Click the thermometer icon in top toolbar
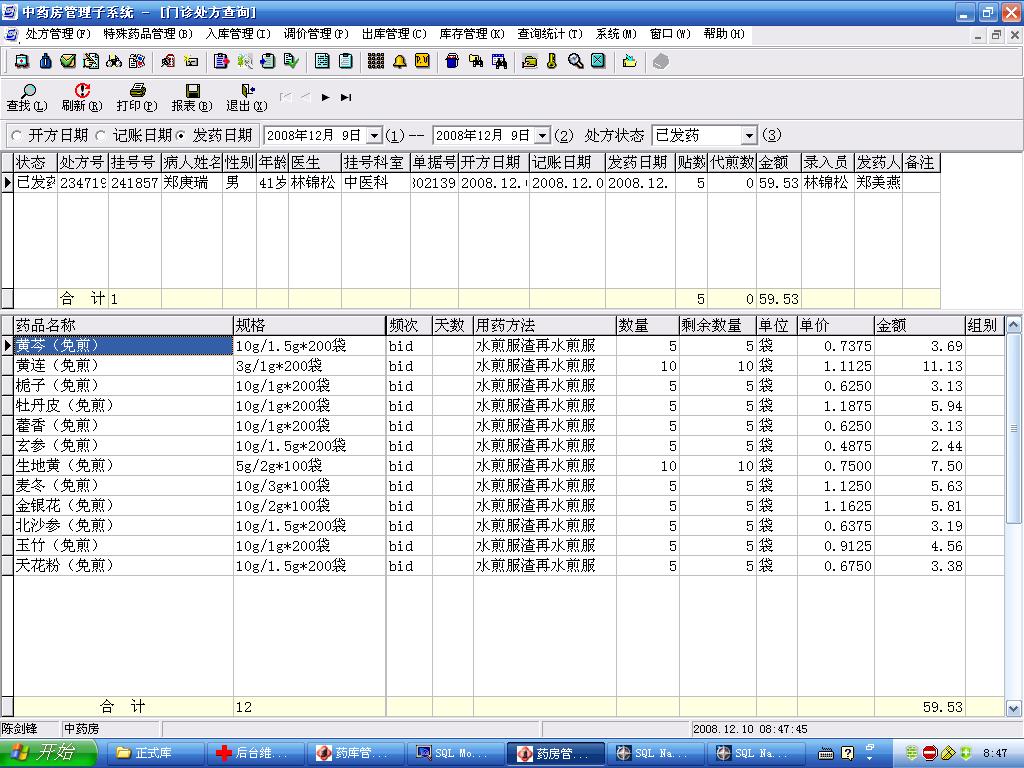This screenshot has width=1024, height=768. tap(552, 61)
